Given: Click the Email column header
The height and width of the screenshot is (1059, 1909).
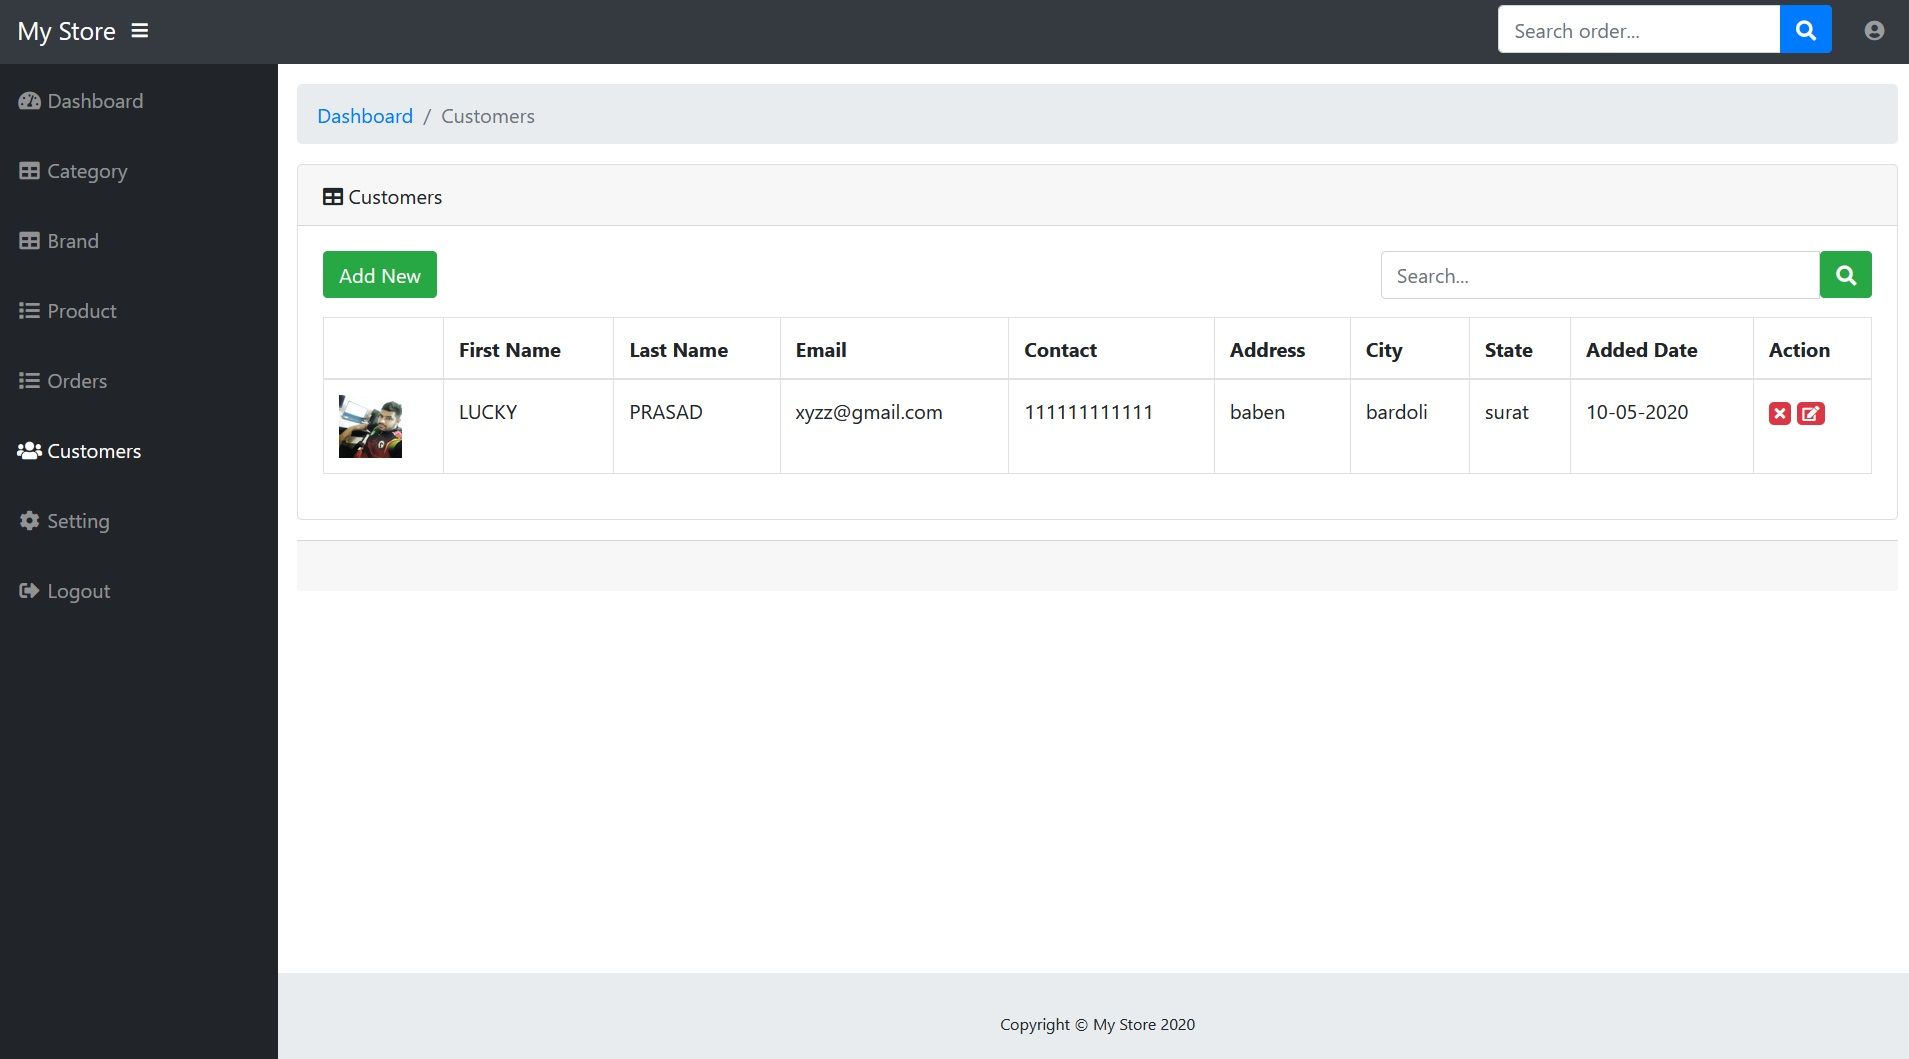Looking at the screenshot, I should (821, 350).
